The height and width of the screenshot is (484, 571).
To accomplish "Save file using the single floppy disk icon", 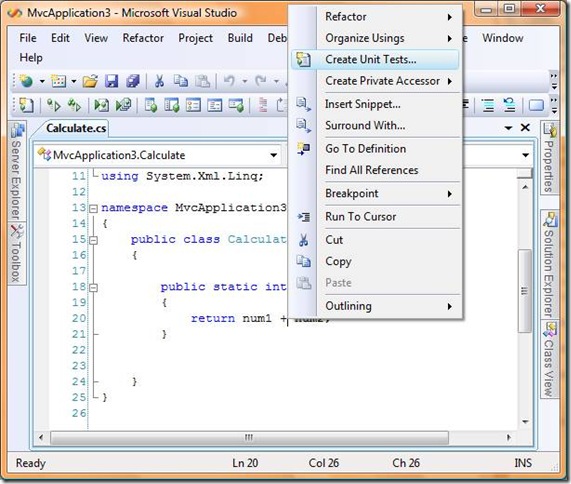I will coord(111,81).
